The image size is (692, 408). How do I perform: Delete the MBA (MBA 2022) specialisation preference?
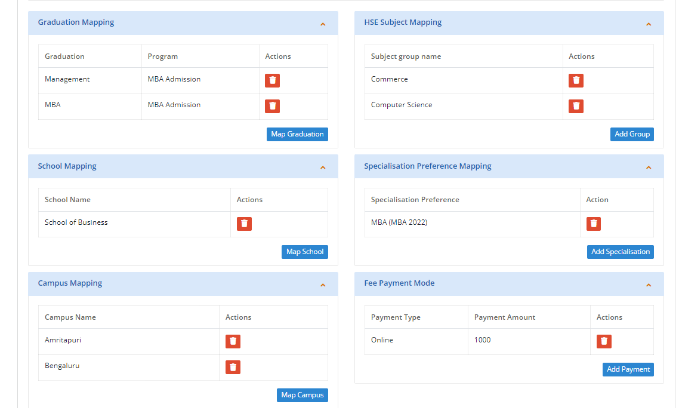coord(593,223)
